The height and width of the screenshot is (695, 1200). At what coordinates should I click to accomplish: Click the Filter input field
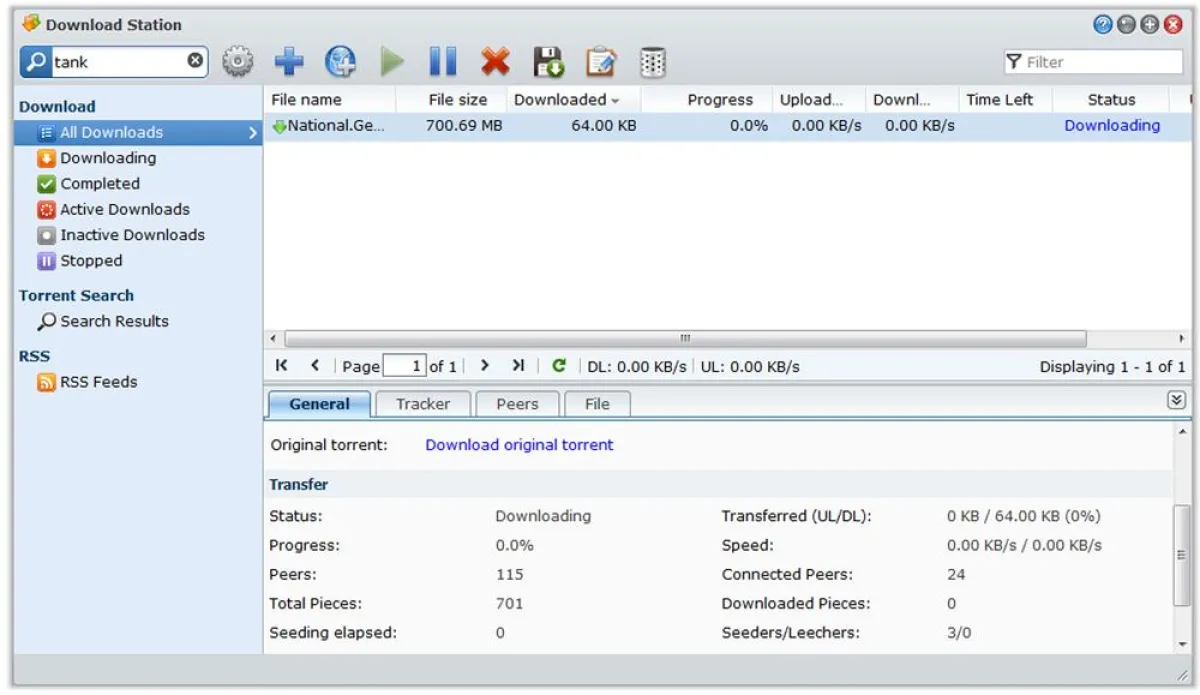1102,62
